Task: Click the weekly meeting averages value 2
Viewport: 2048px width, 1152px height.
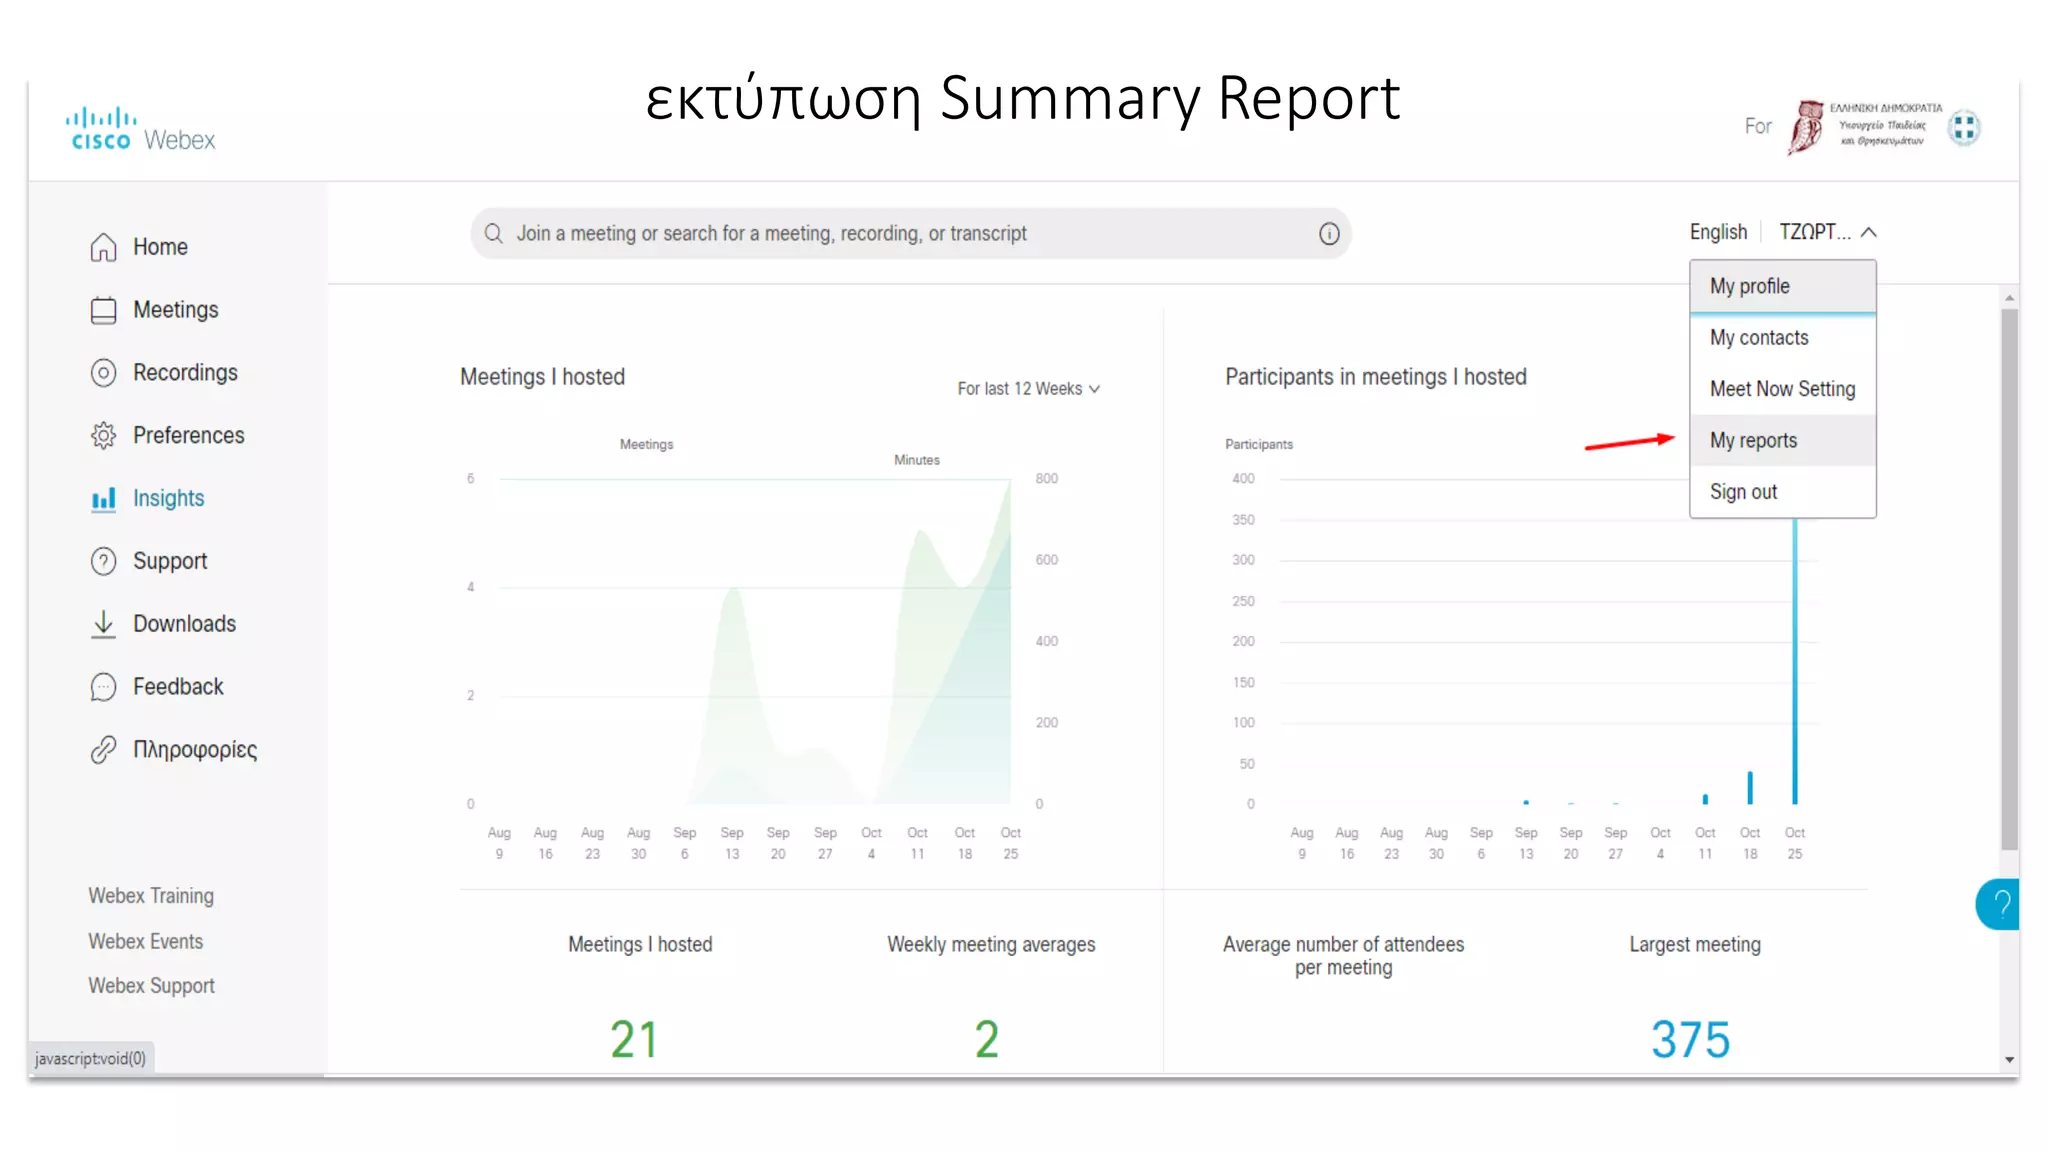Action: [987, 1040]
